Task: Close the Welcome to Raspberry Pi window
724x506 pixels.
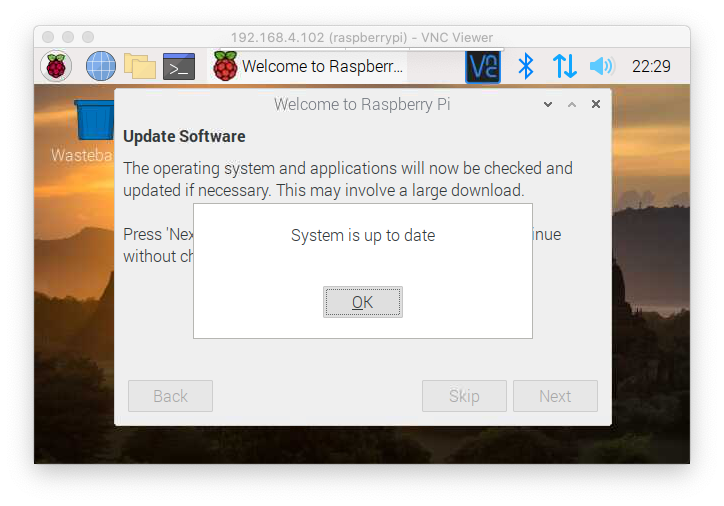Action: tap(596, 104)
